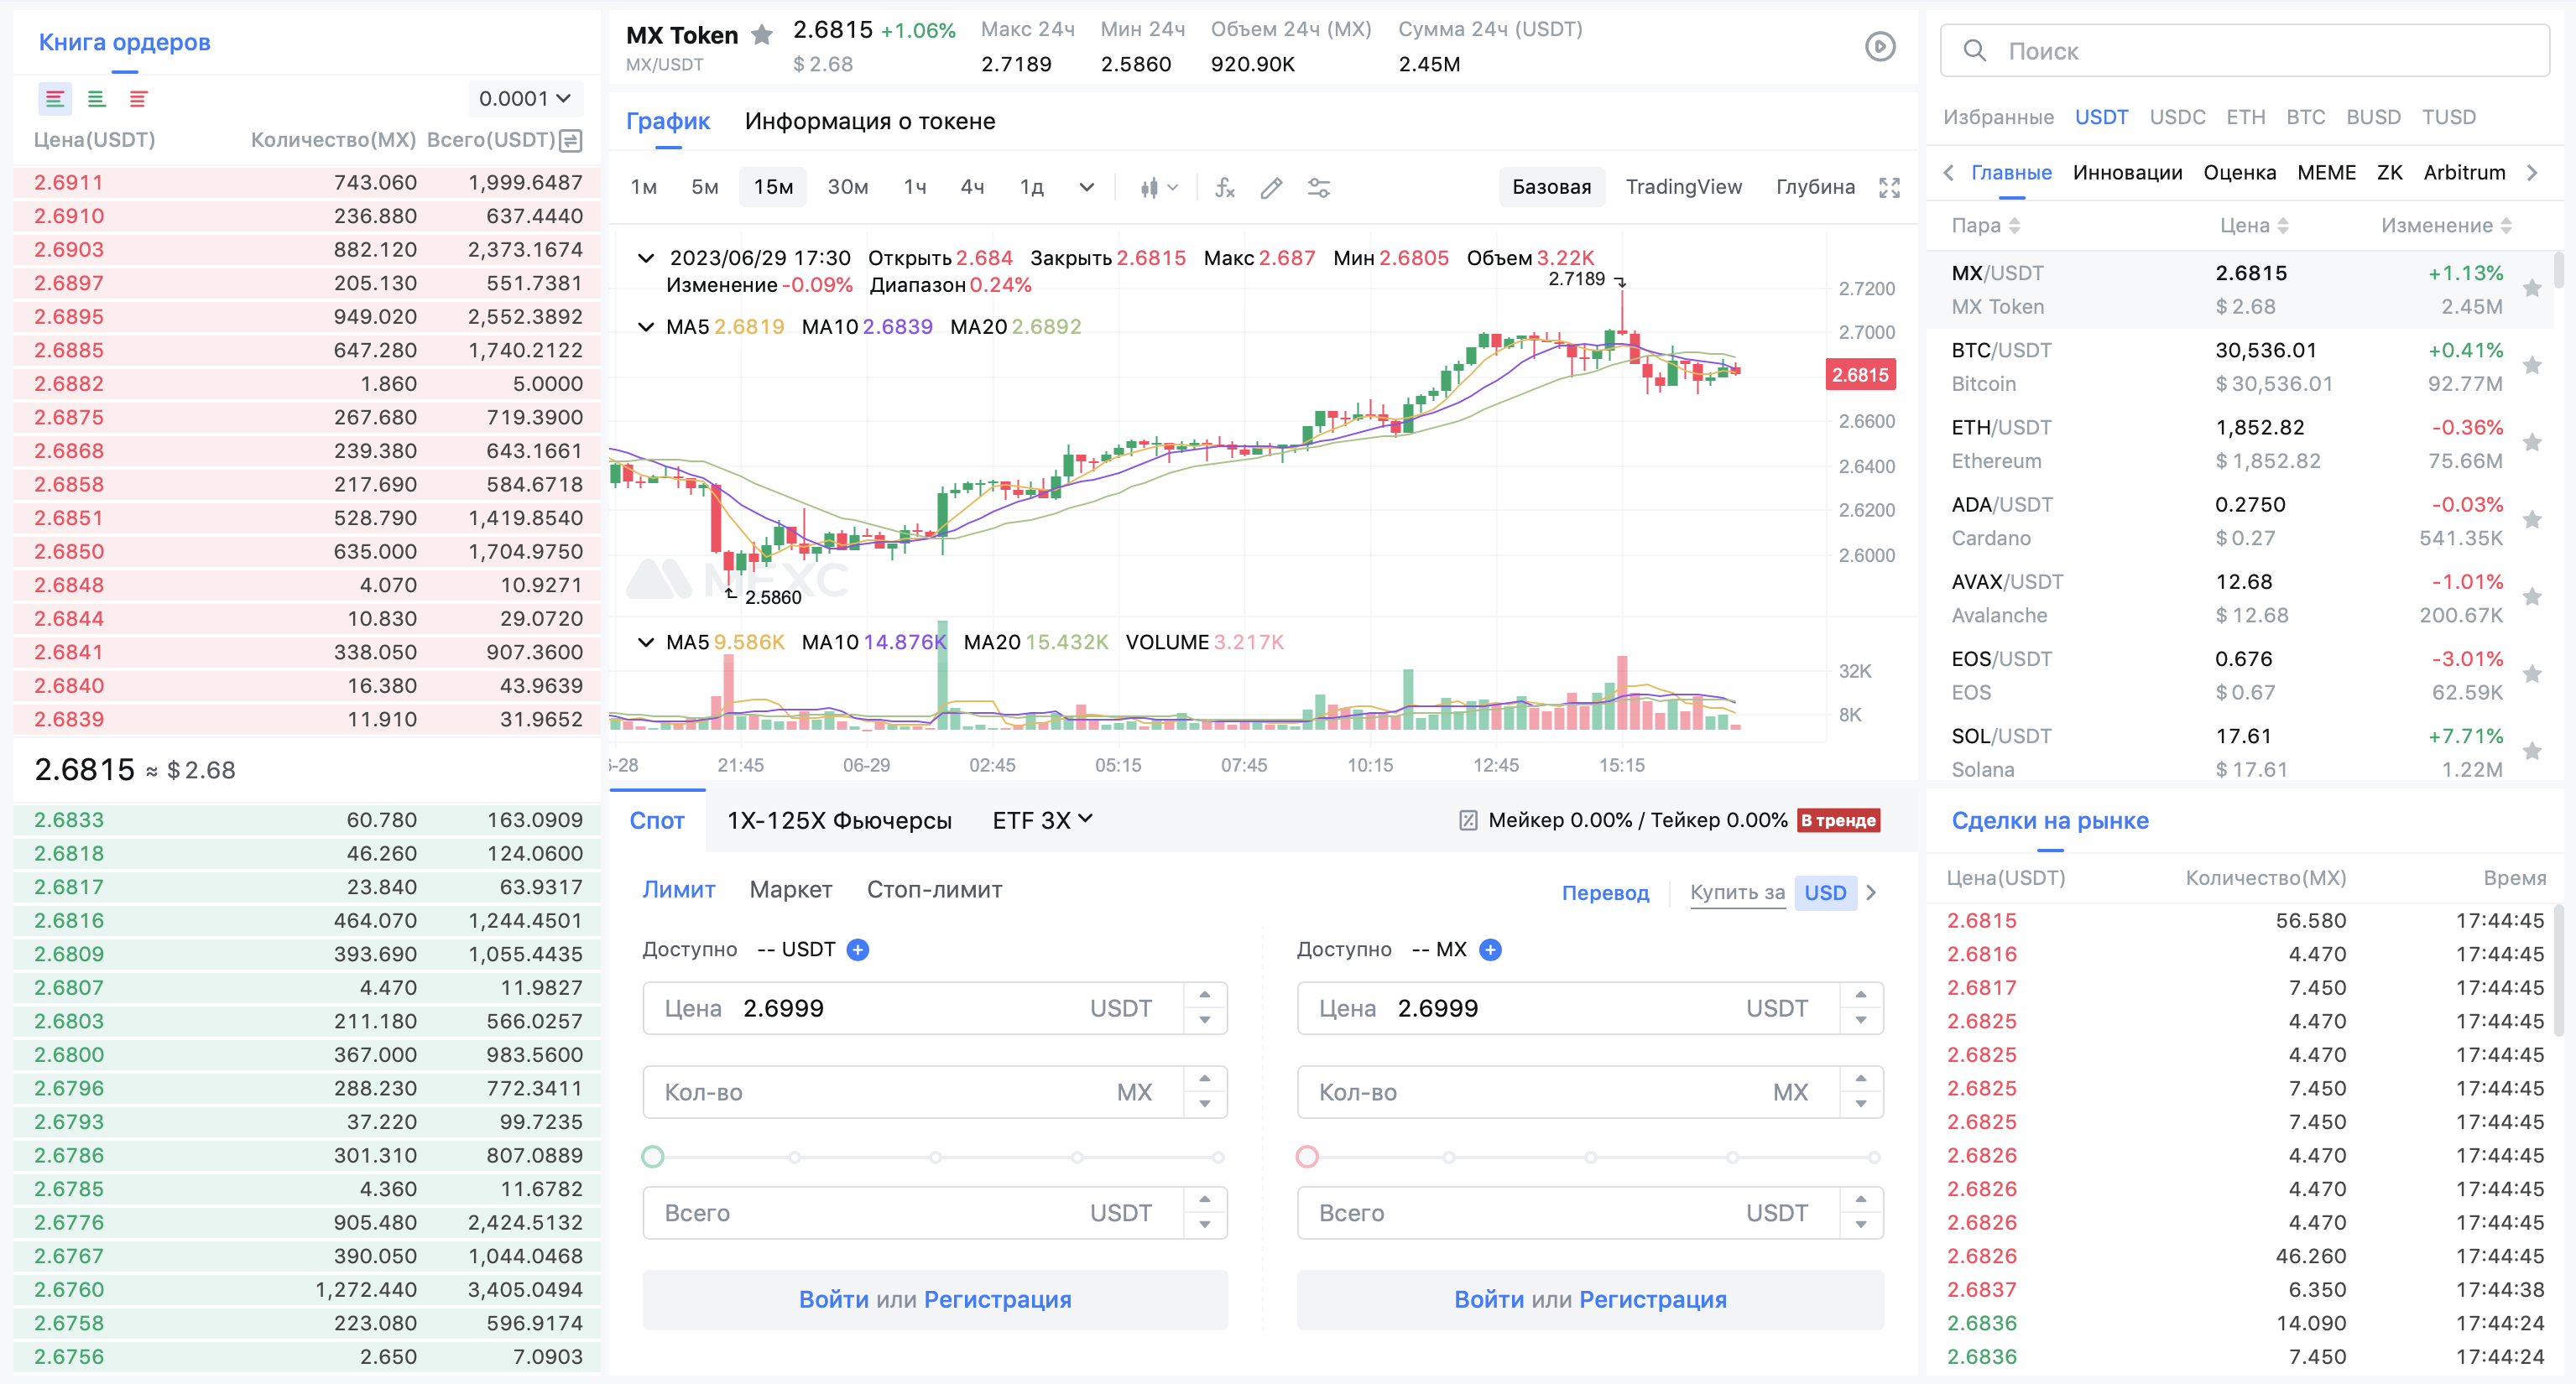The width and height of the screenshot is (2576, 1384).
Task: Show buy orders only in order book
Action: point(96,99)
